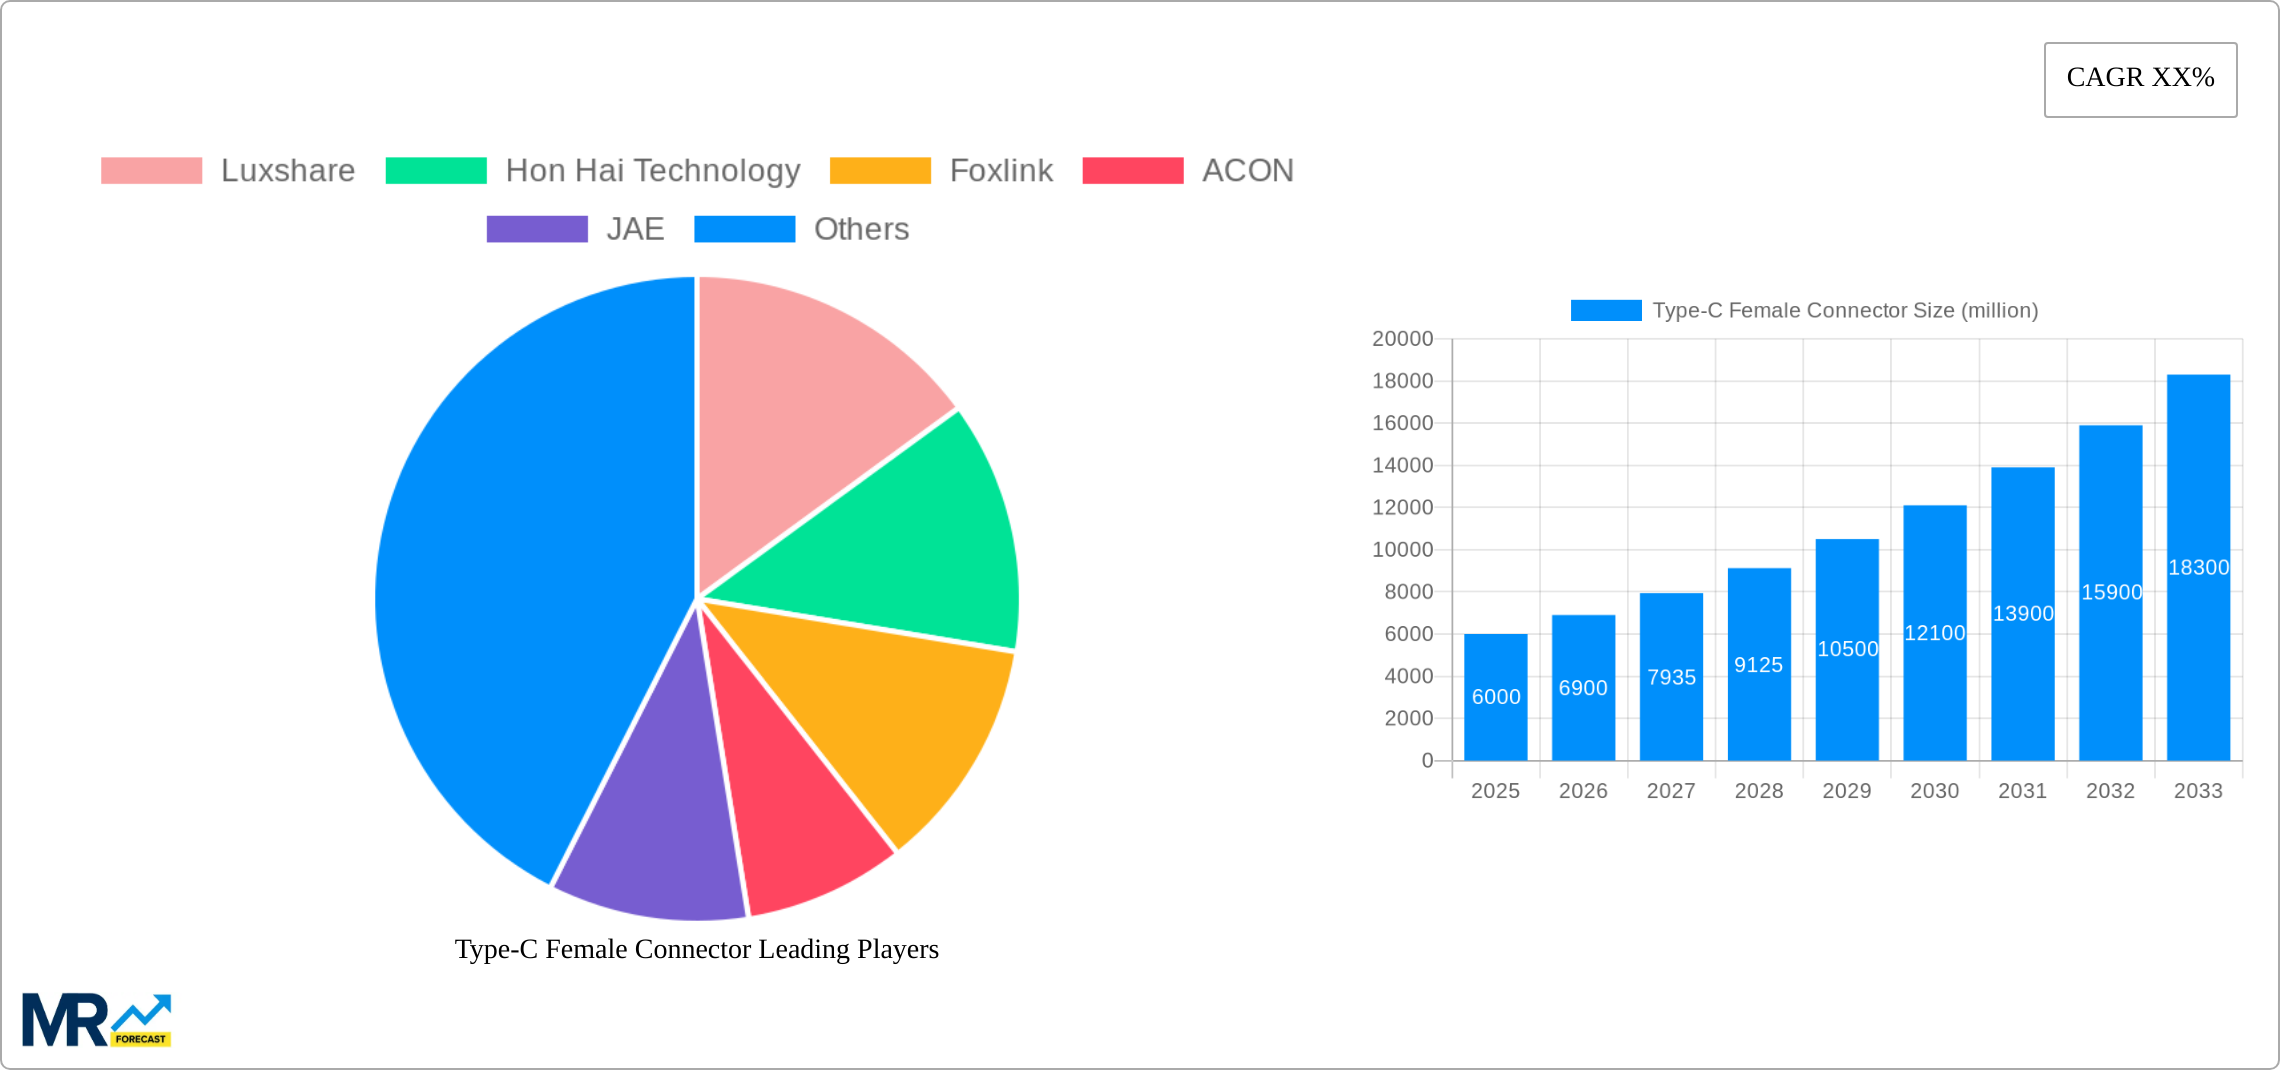
Task: Toggle the Luxshare series in the legend
Action: tap(287, 170)
